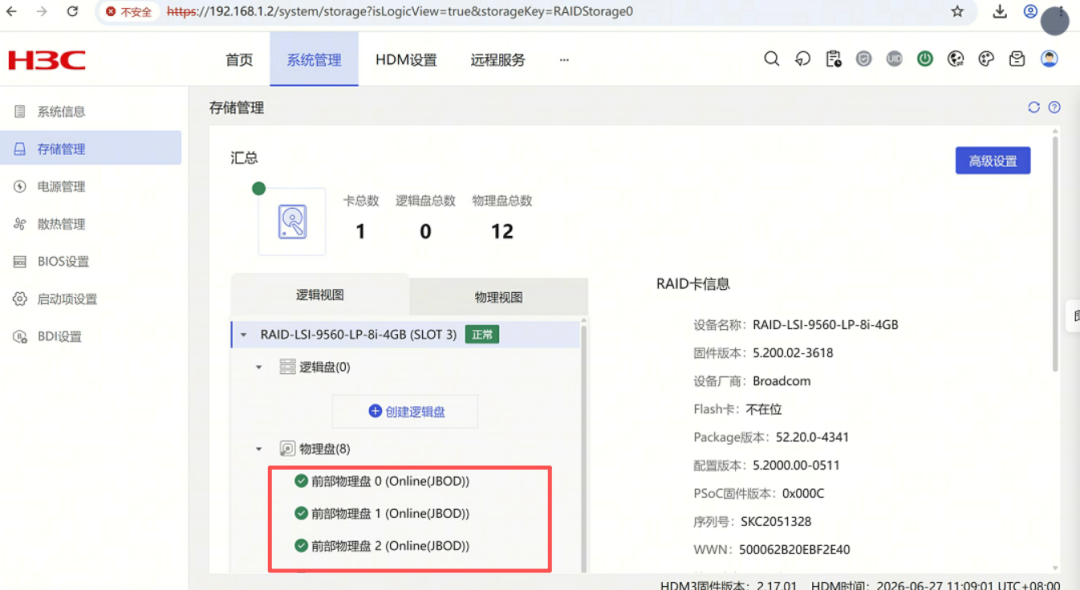The width and height of the screenshot is (1080, 590).
Task: Click the 存储管理 sidebar icon
Action: (x=20, y=149)
